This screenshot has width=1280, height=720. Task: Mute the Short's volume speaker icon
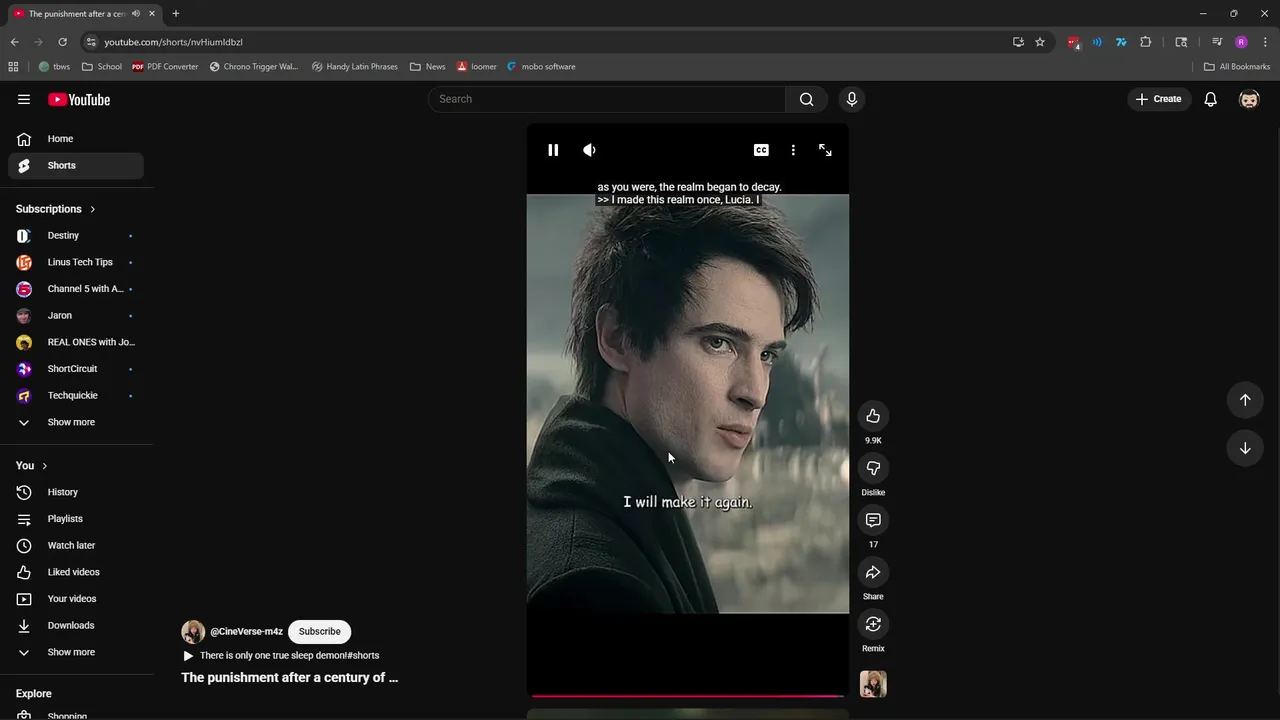click(x=589, y=150)
